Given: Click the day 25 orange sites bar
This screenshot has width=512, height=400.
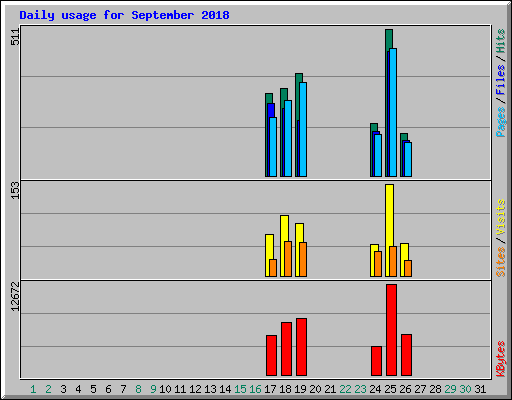Looking at the screenshot, I should pyautogui.click(x=393, y=261).
